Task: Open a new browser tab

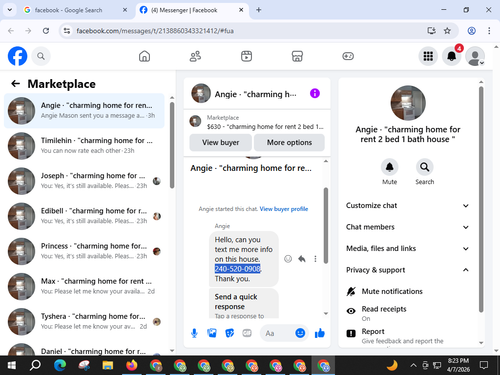Action: click(259, 10)
